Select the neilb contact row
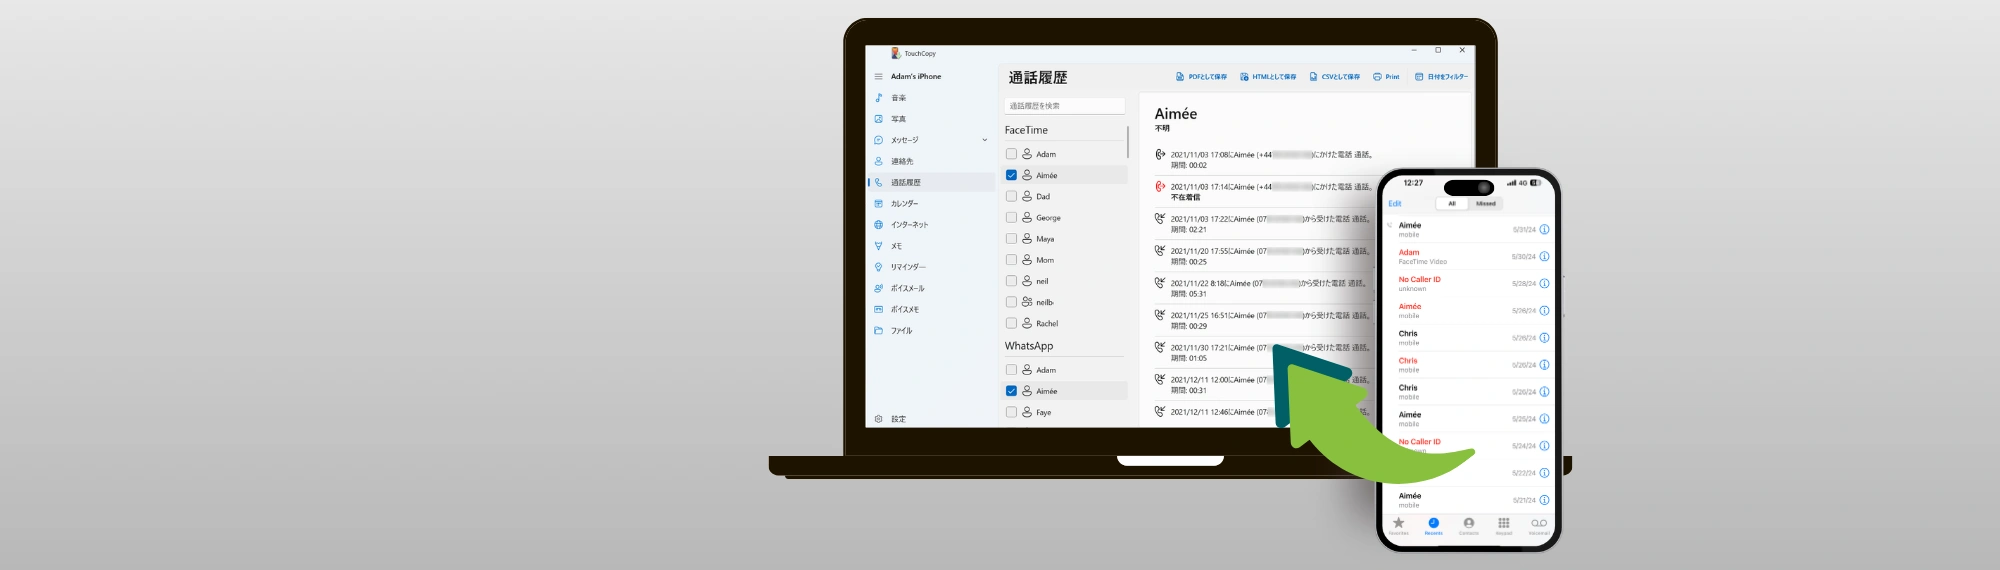This screenshot has width=2000, height=570. (x=1065, y=302)
